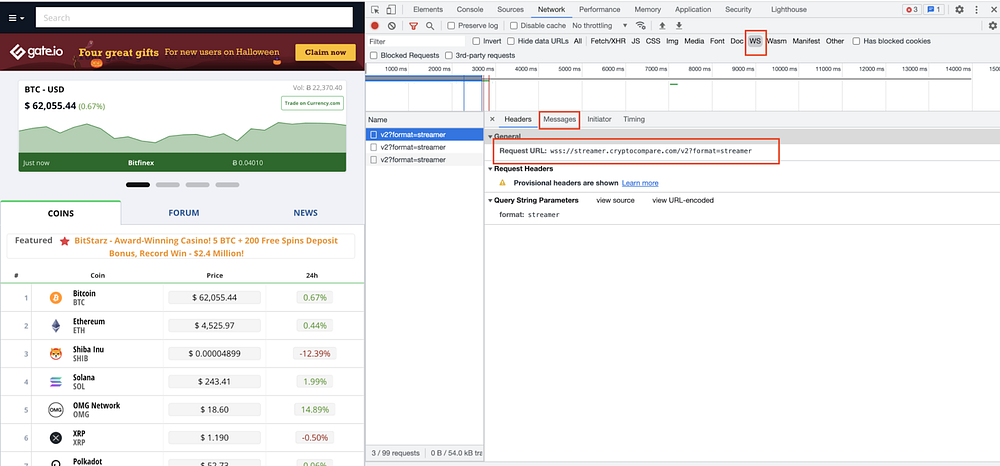
Task: Toggle the network filter funnel icon
Action: [413, 25]
